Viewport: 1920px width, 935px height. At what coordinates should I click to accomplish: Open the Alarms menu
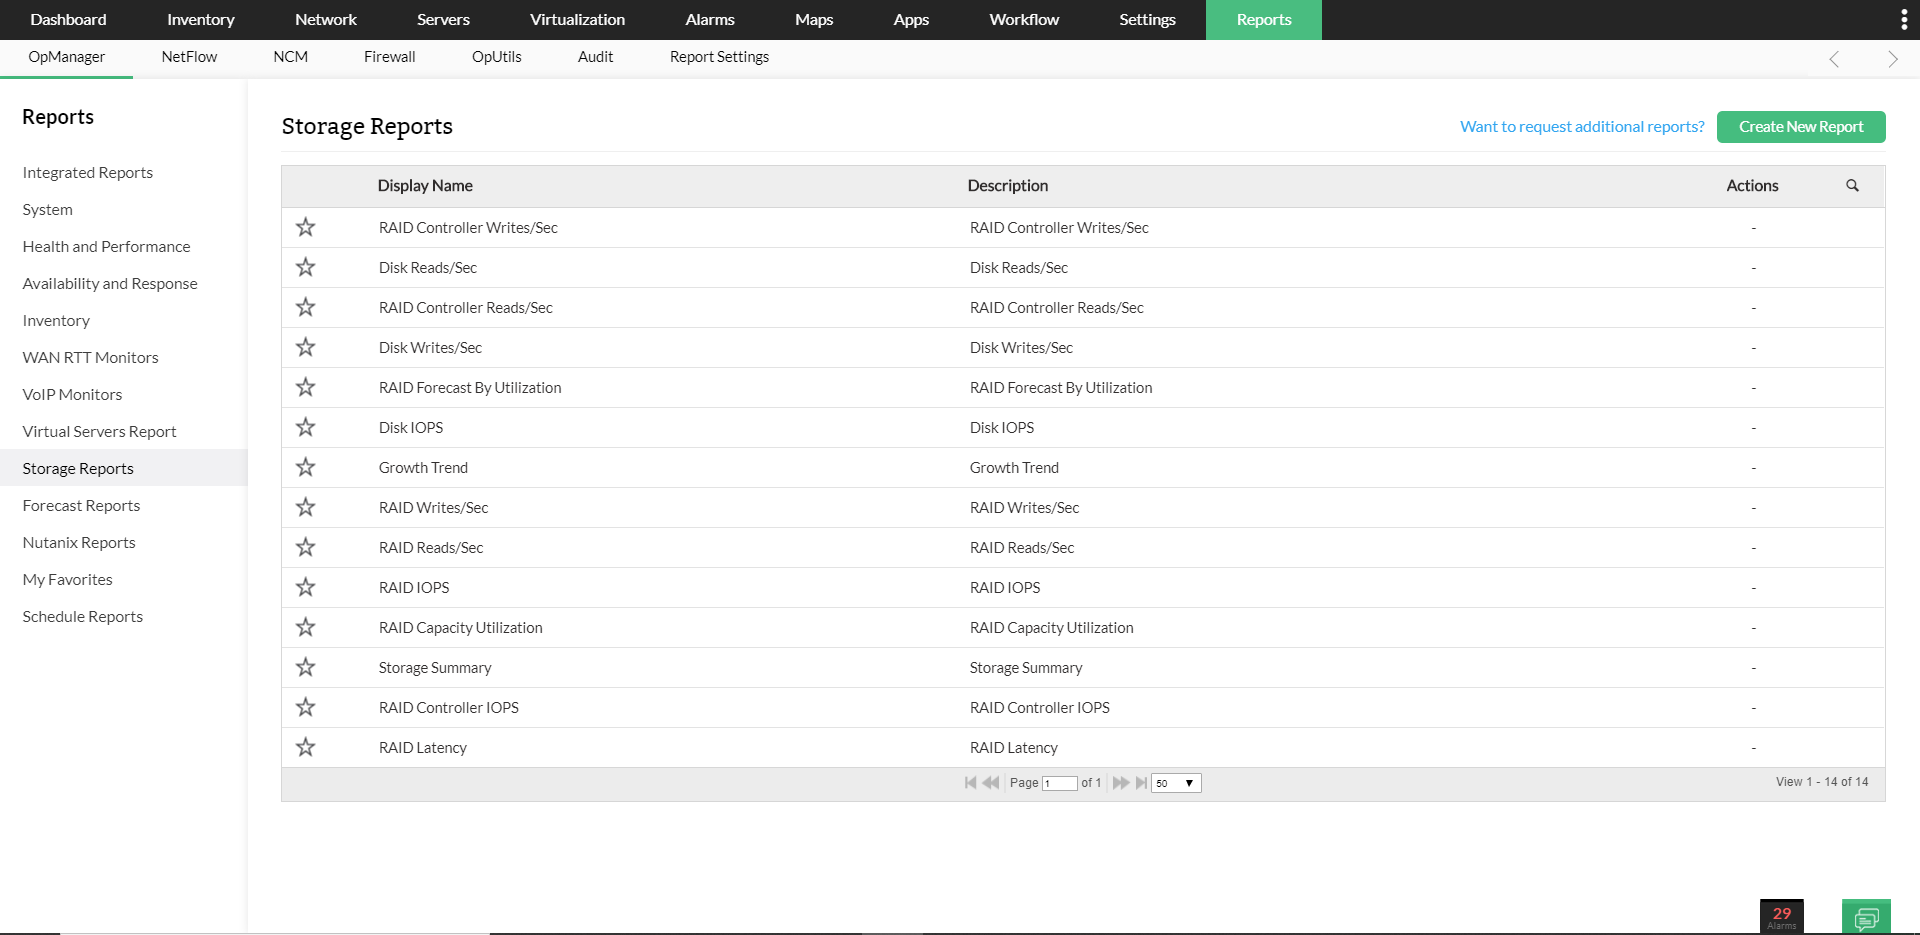point(710,20)
